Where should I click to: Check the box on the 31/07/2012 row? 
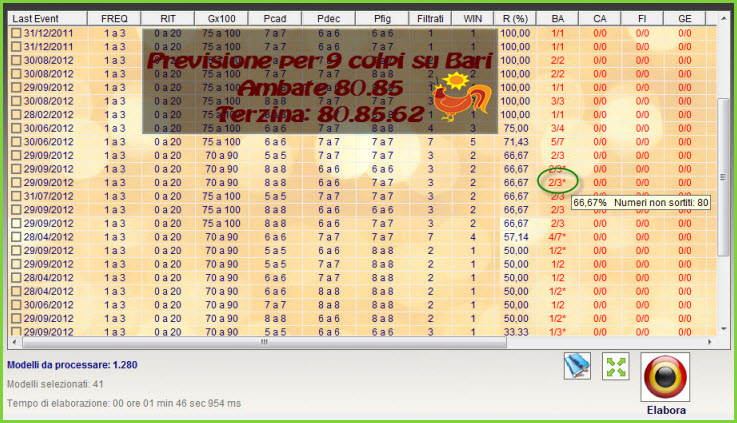[x=15, y=196]
